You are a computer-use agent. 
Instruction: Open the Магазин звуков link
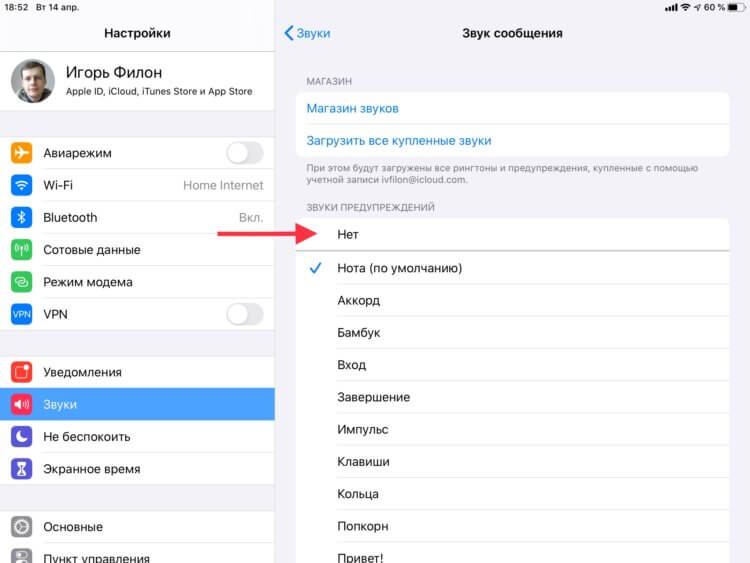point(353,109)
